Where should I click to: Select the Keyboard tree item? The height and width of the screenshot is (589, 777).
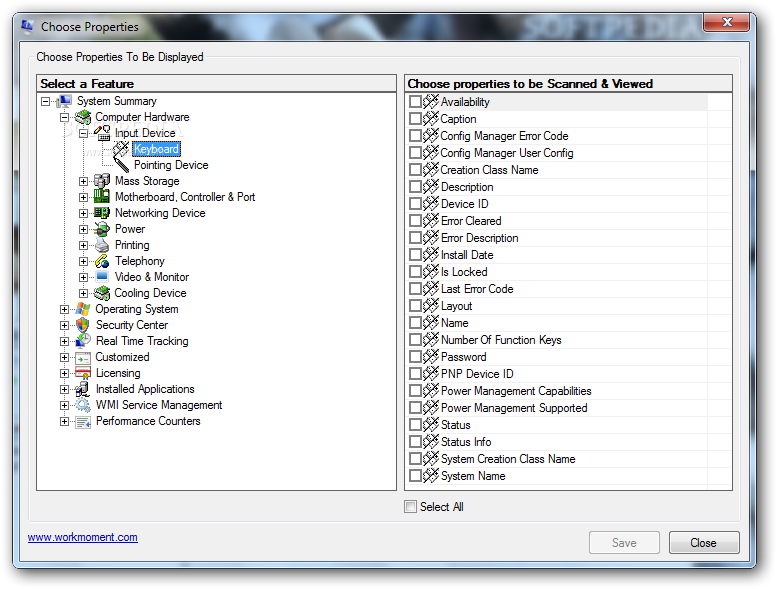pyautogui.click(x=156, y=149)
